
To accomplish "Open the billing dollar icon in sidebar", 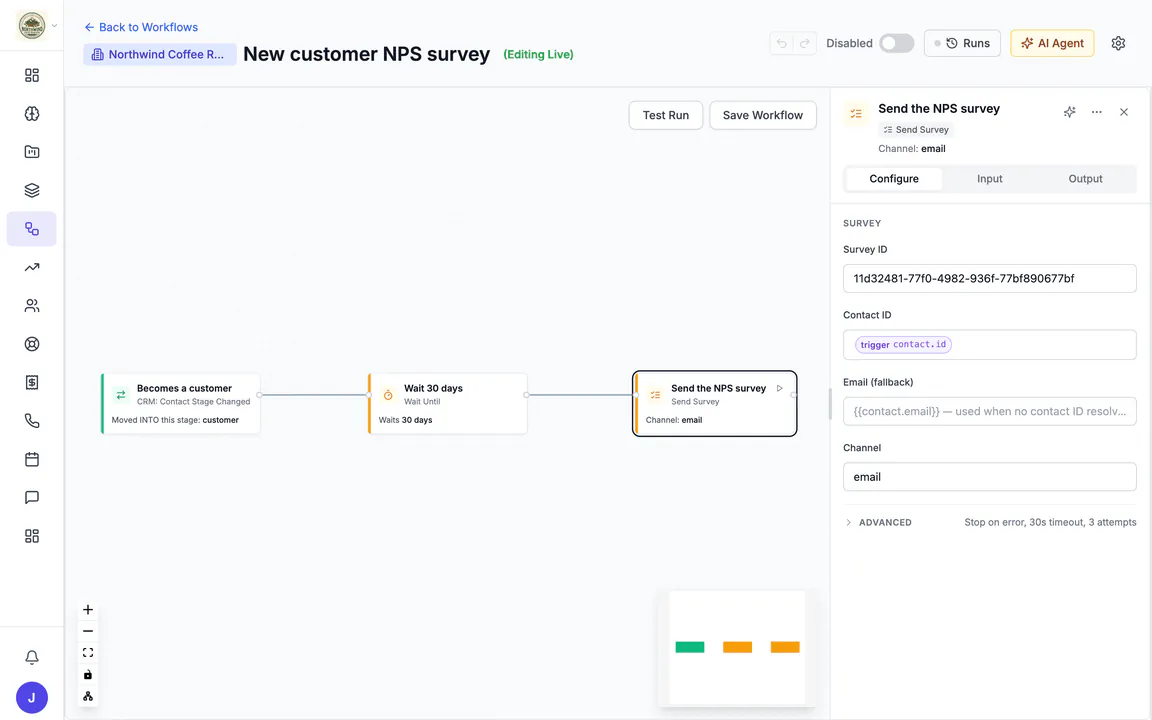I will point(32,382).
